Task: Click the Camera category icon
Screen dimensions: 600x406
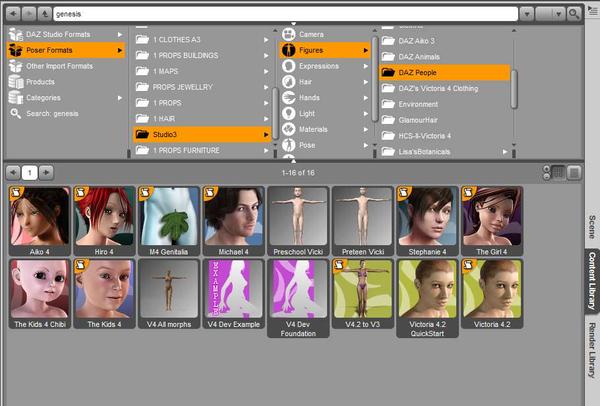Action: 289,34
